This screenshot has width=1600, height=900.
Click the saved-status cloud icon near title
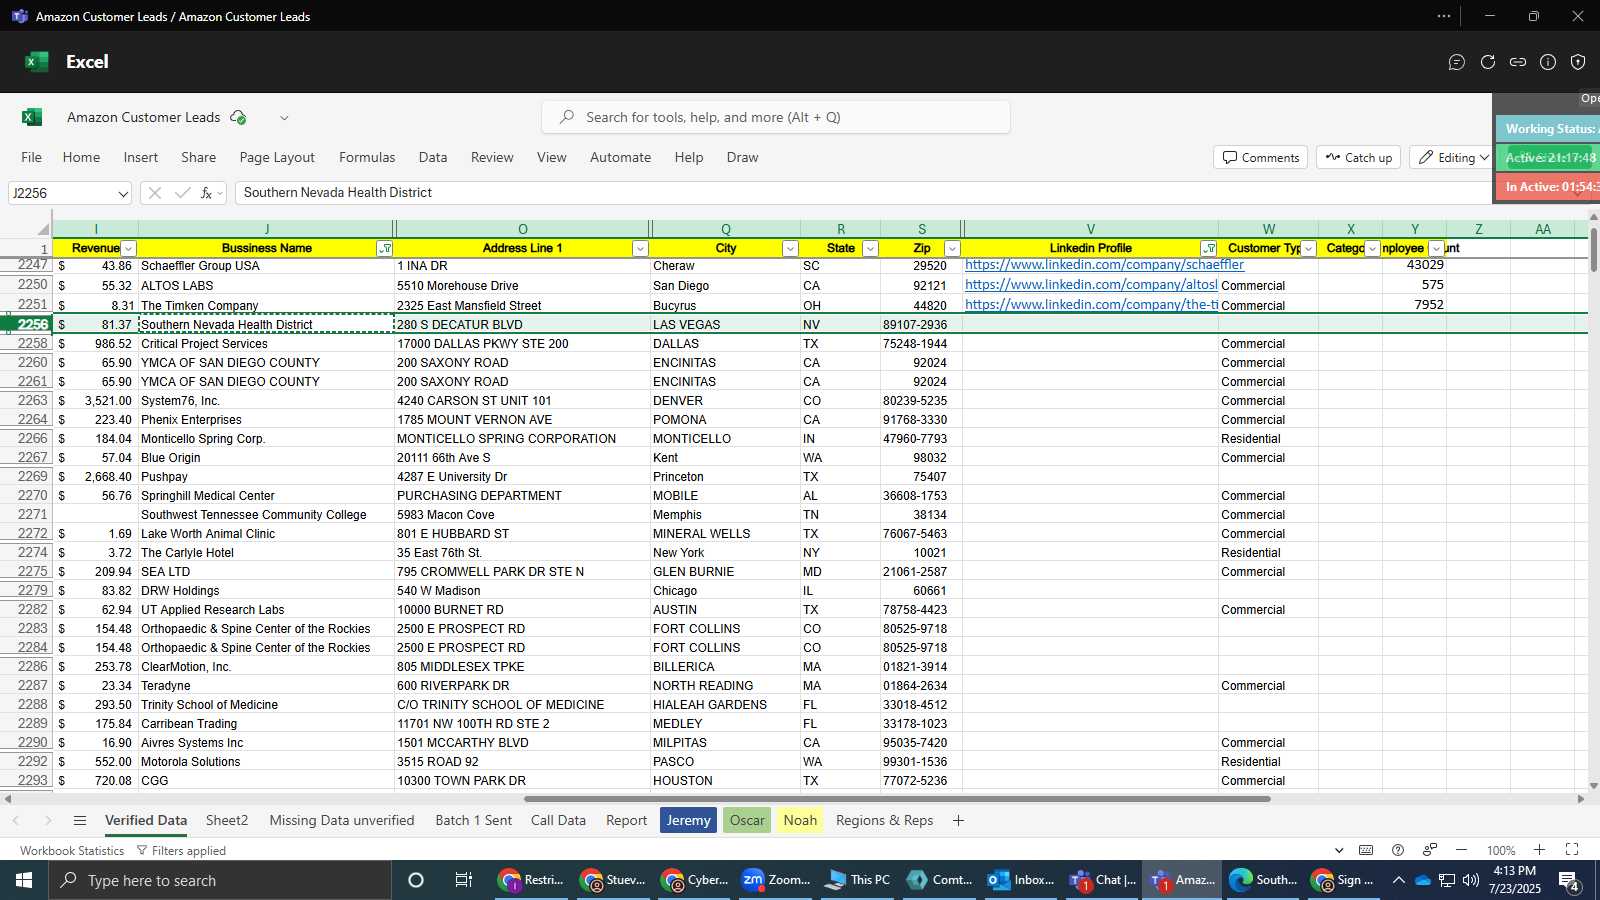pos(238,117)
